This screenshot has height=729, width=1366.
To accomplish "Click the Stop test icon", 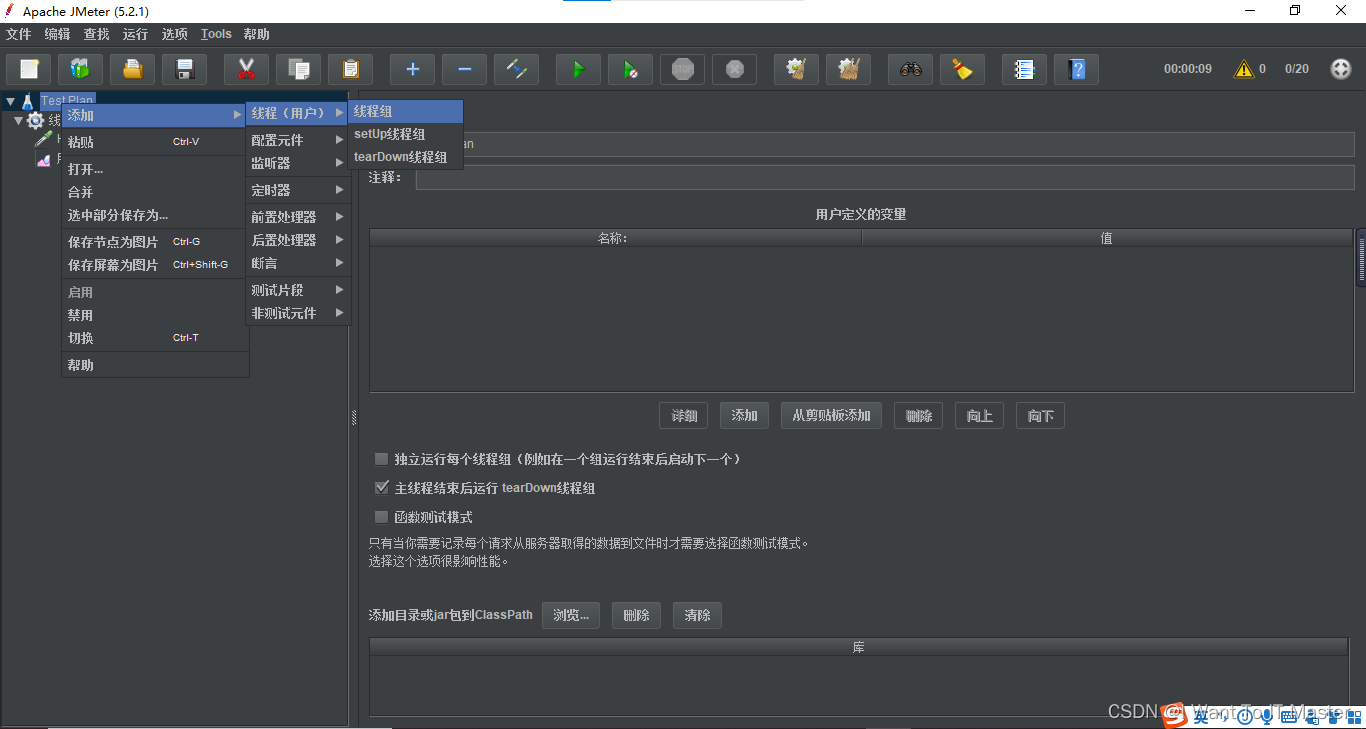I will (x=682, y=69).
